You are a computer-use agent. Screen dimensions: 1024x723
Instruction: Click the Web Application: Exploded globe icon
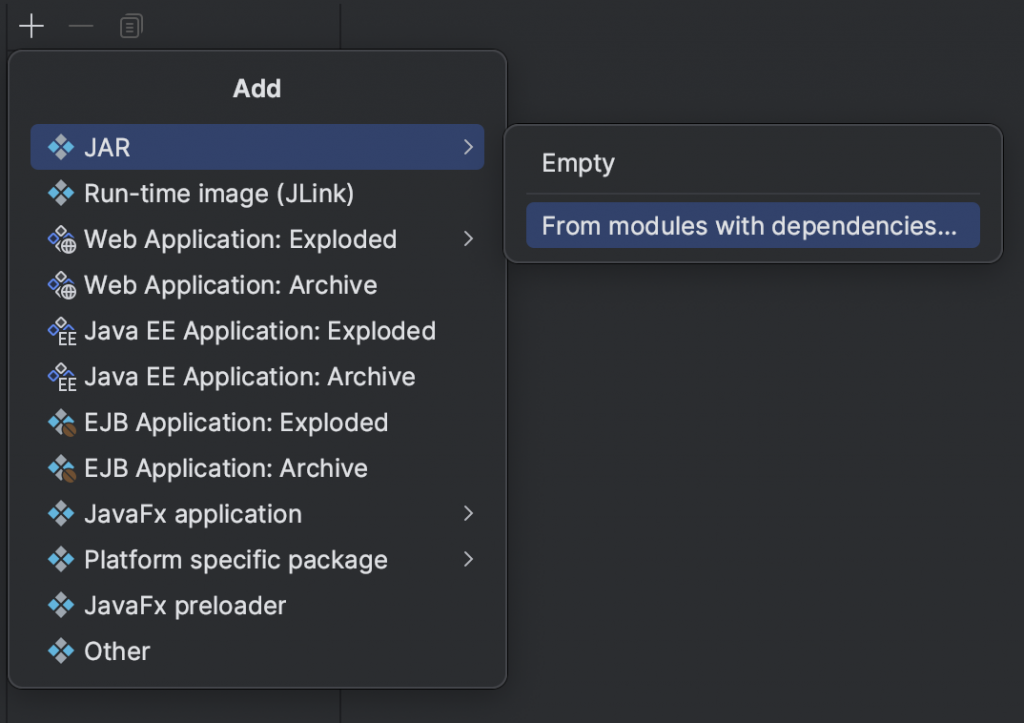tap(61, 240)
